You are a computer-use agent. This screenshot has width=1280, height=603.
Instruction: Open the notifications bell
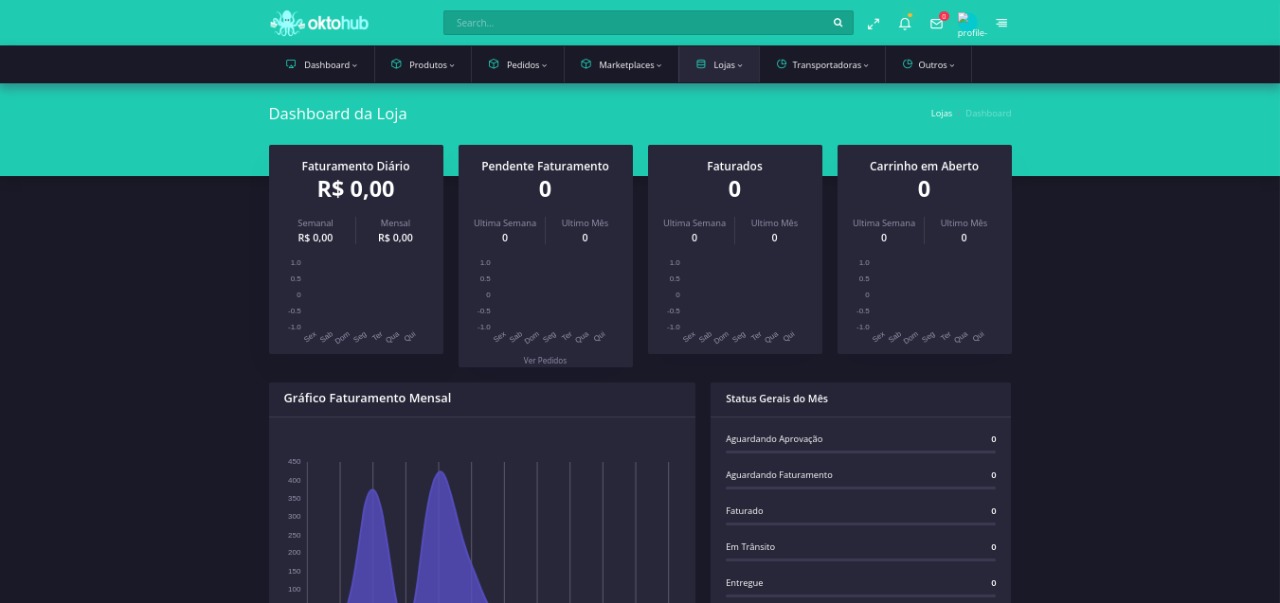tap(905, 23)
